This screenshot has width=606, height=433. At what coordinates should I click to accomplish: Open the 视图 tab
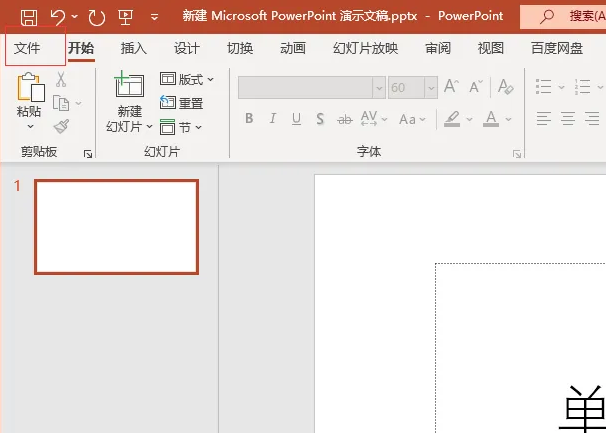491,48
